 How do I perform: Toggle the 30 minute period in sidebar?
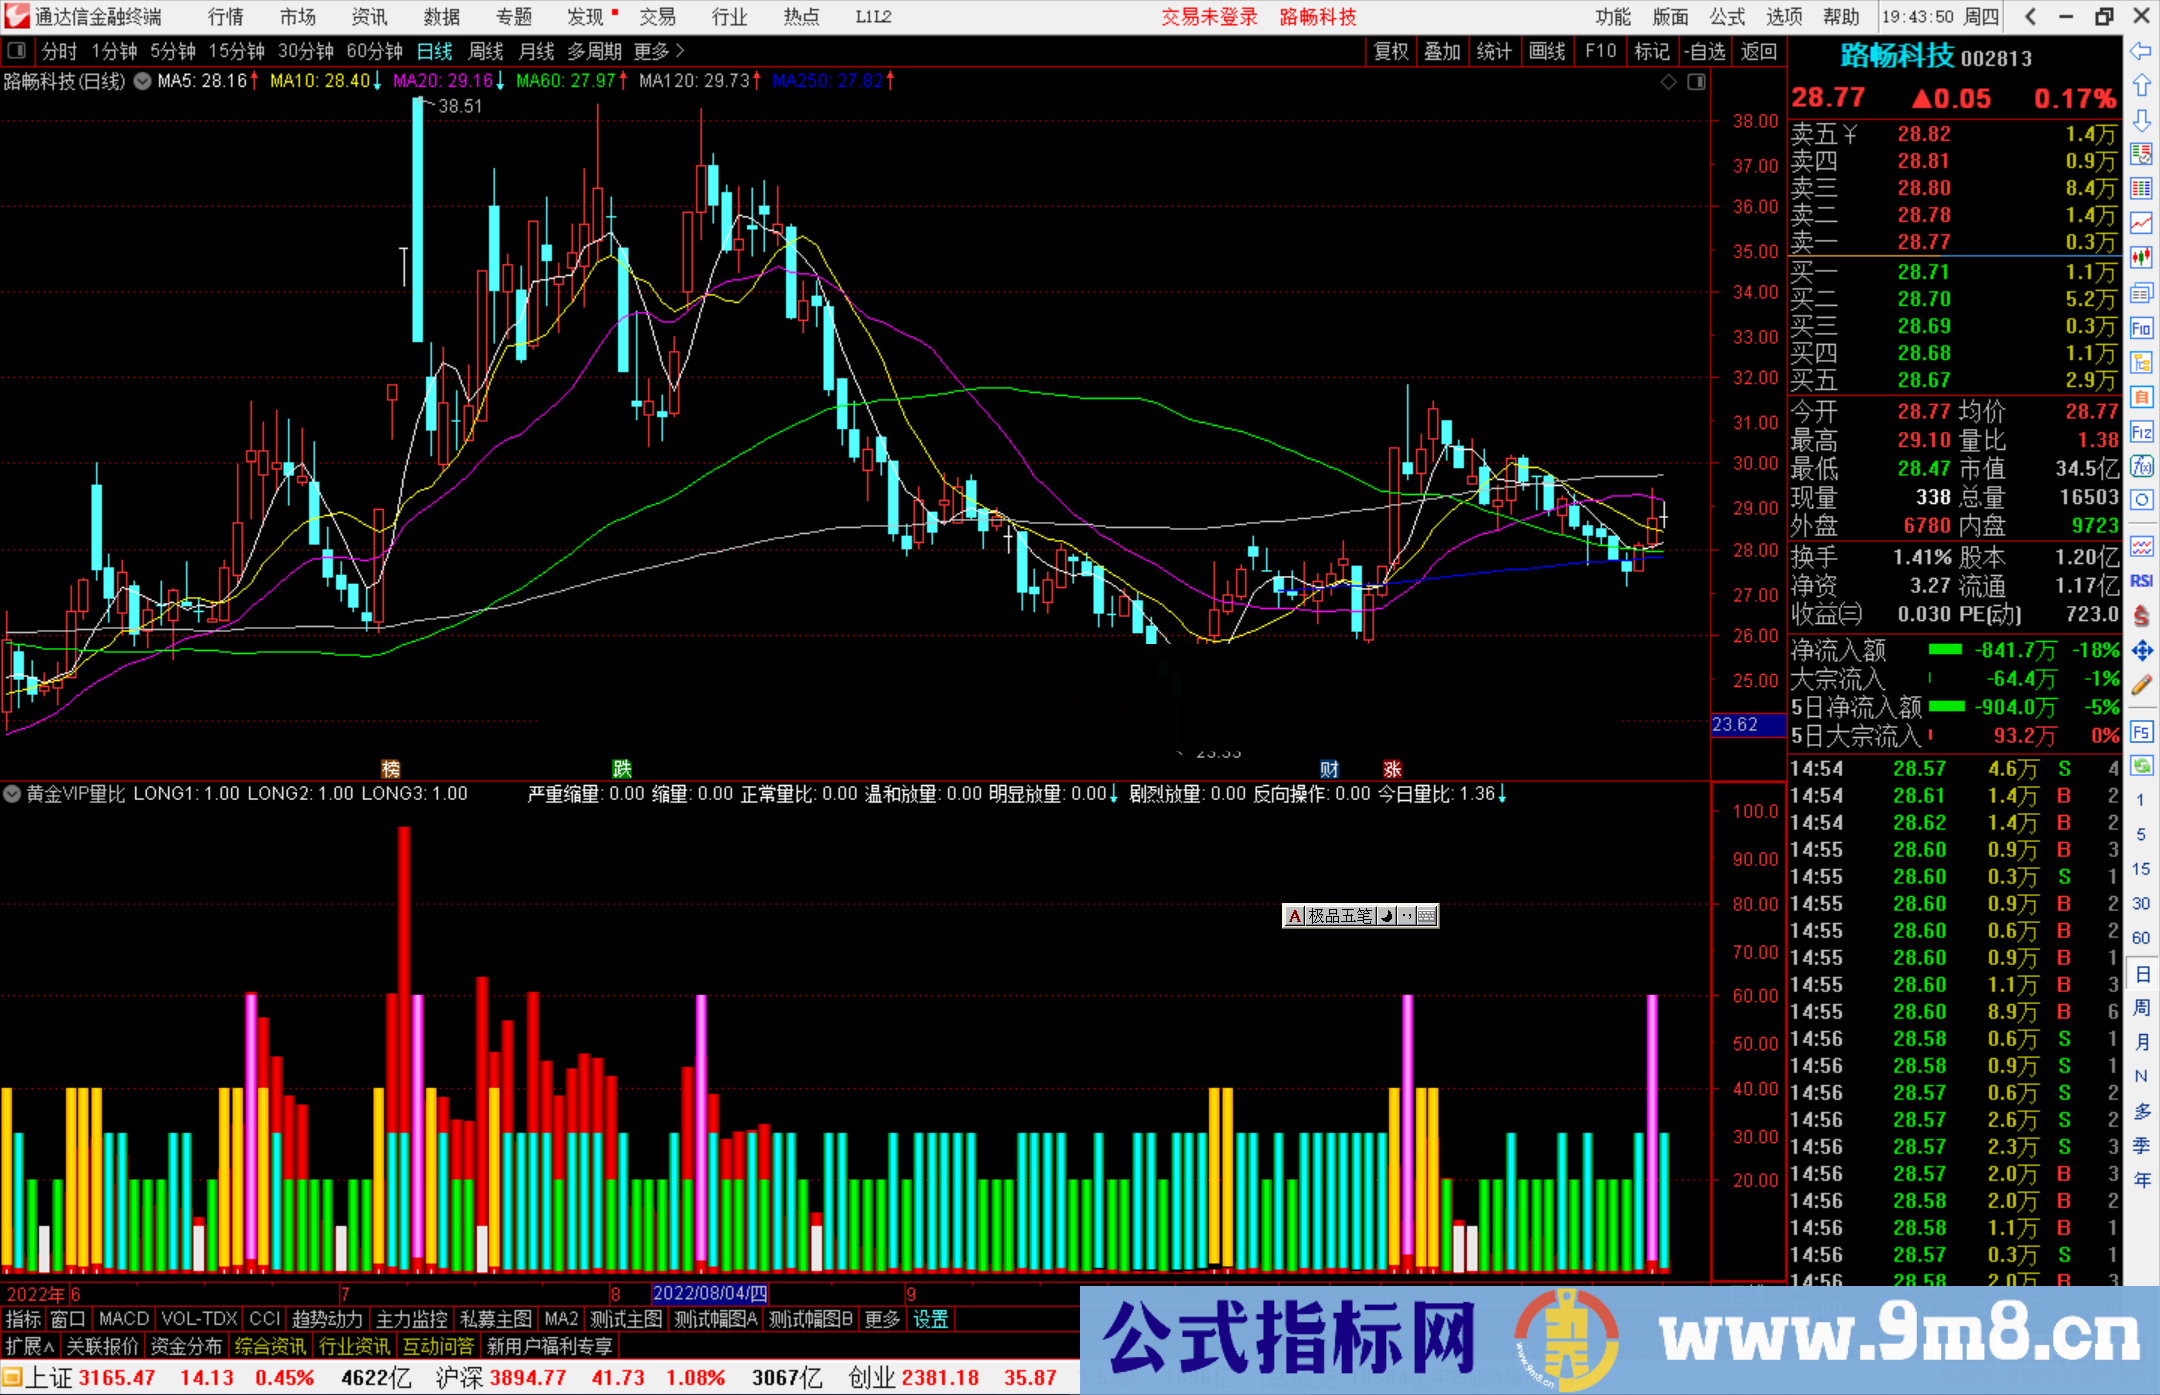point(2141,904)
